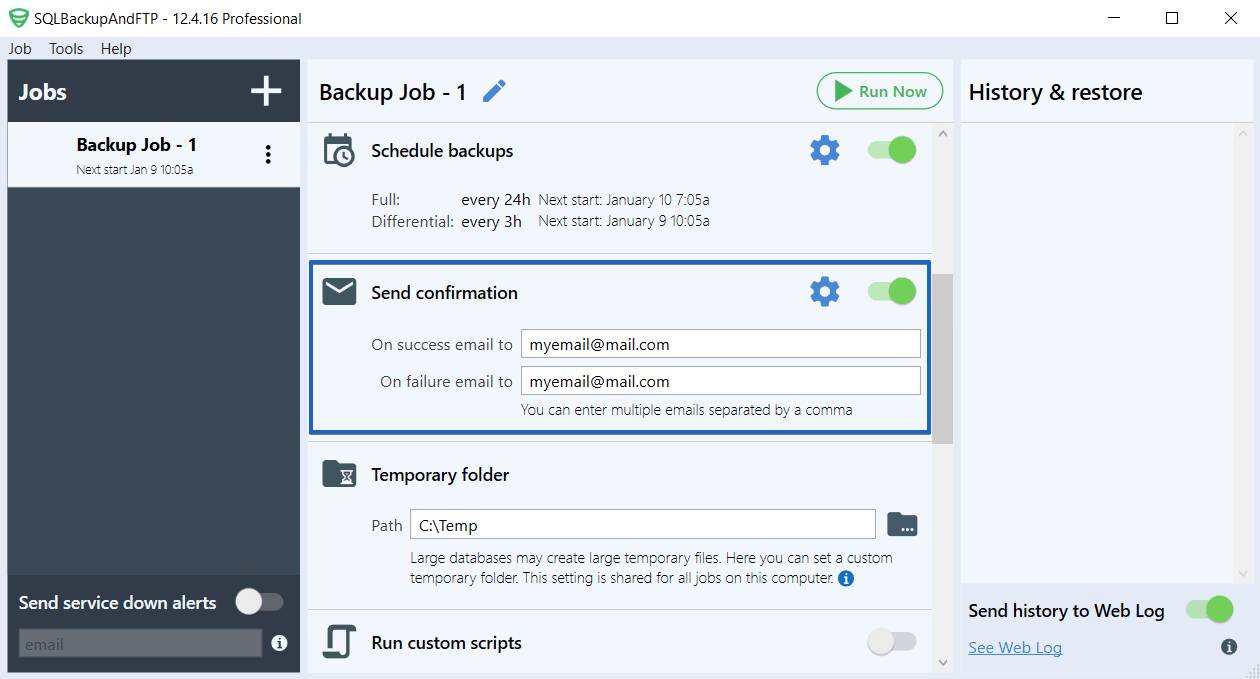The width and height of the screenshot is (1260, 679).
Task: Rename job using pencil edit icon
Action: (494, 92)
